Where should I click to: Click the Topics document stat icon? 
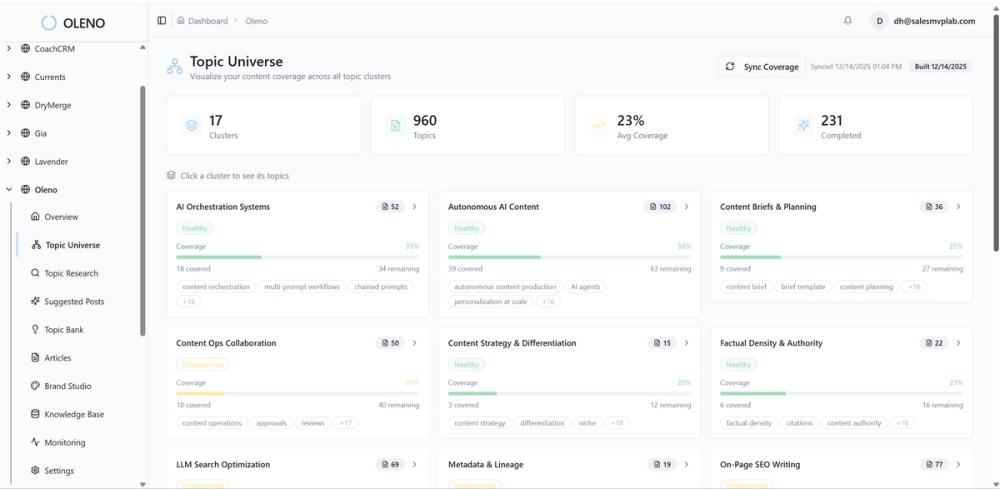tap(395, 126)
